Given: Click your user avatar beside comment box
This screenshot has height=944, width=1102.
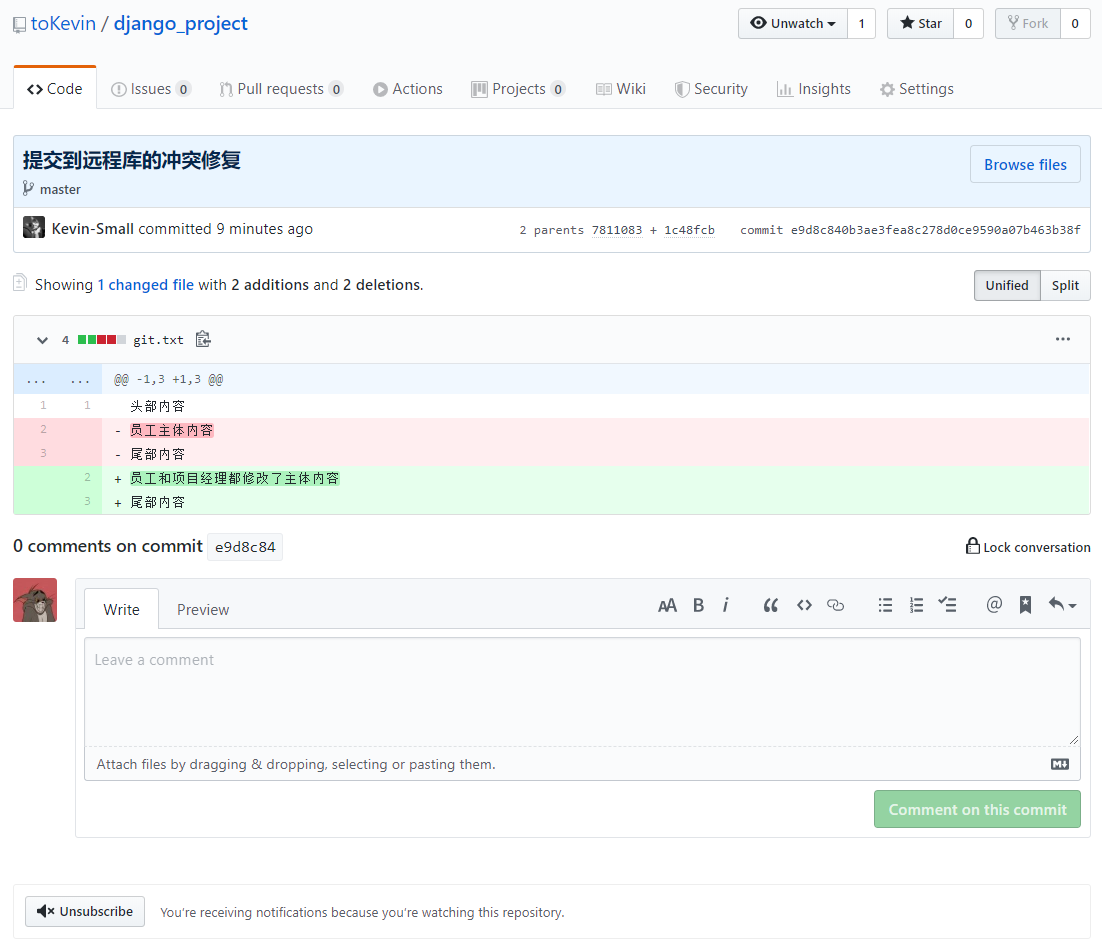Looking at the screenshot, I should click(35, 600).
